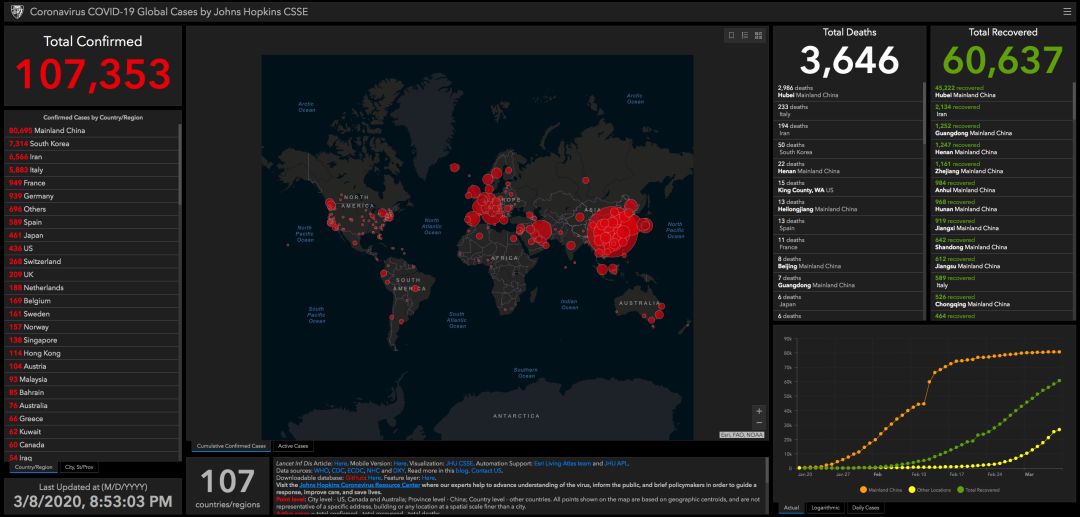
Task: Click Chongqing recovered entry
Action: (1002, 300)
